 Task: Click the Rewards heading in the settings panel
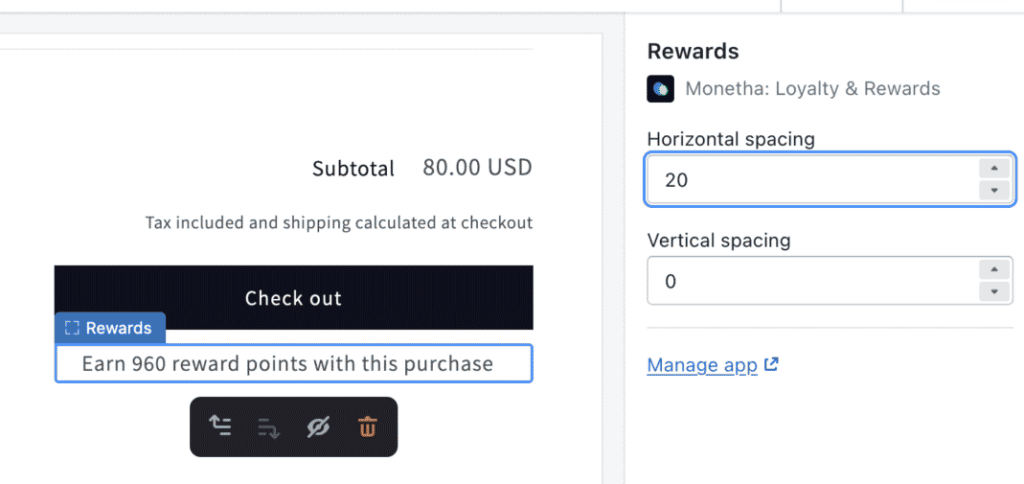point(693,51)
